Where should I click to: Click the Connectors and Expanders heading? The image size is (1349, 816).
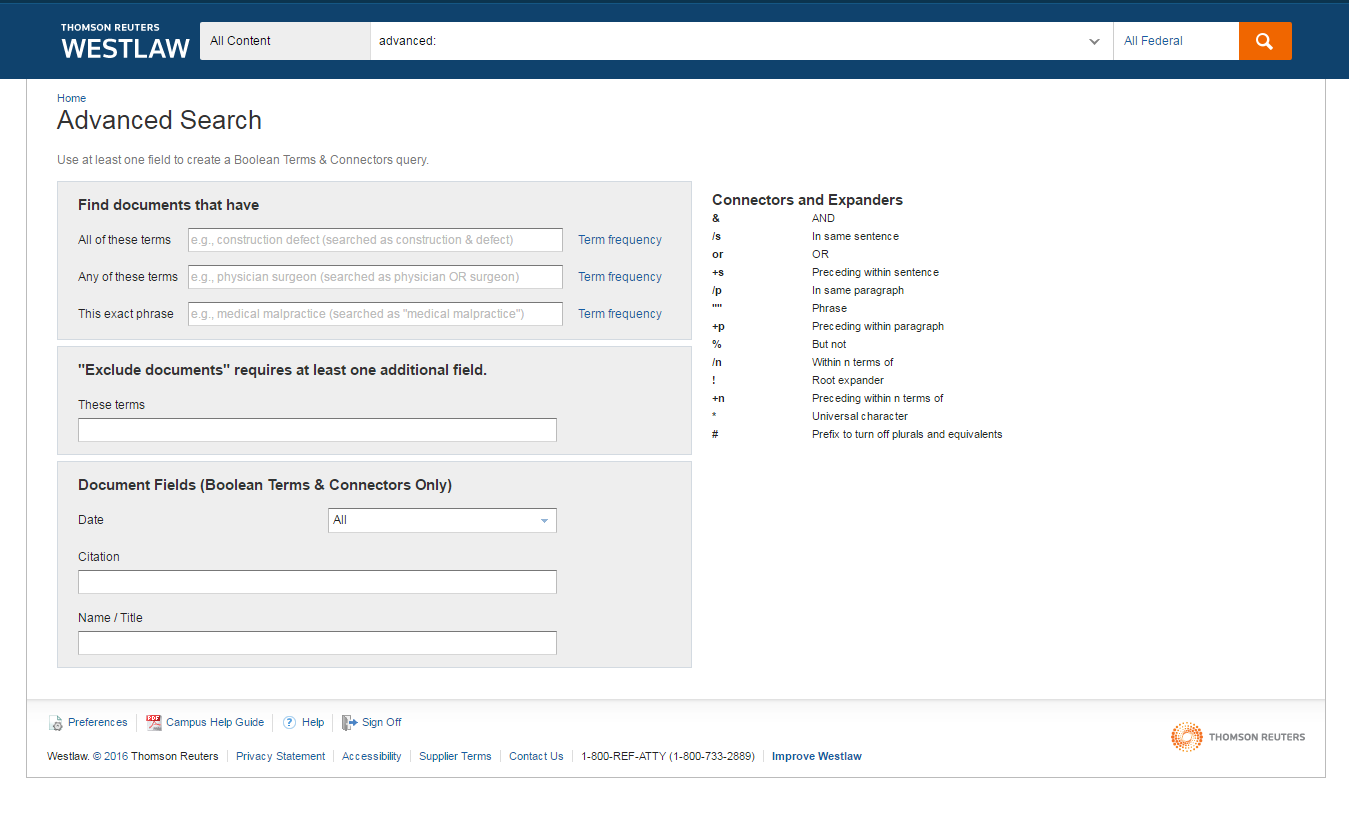click(x=807, y=200)
